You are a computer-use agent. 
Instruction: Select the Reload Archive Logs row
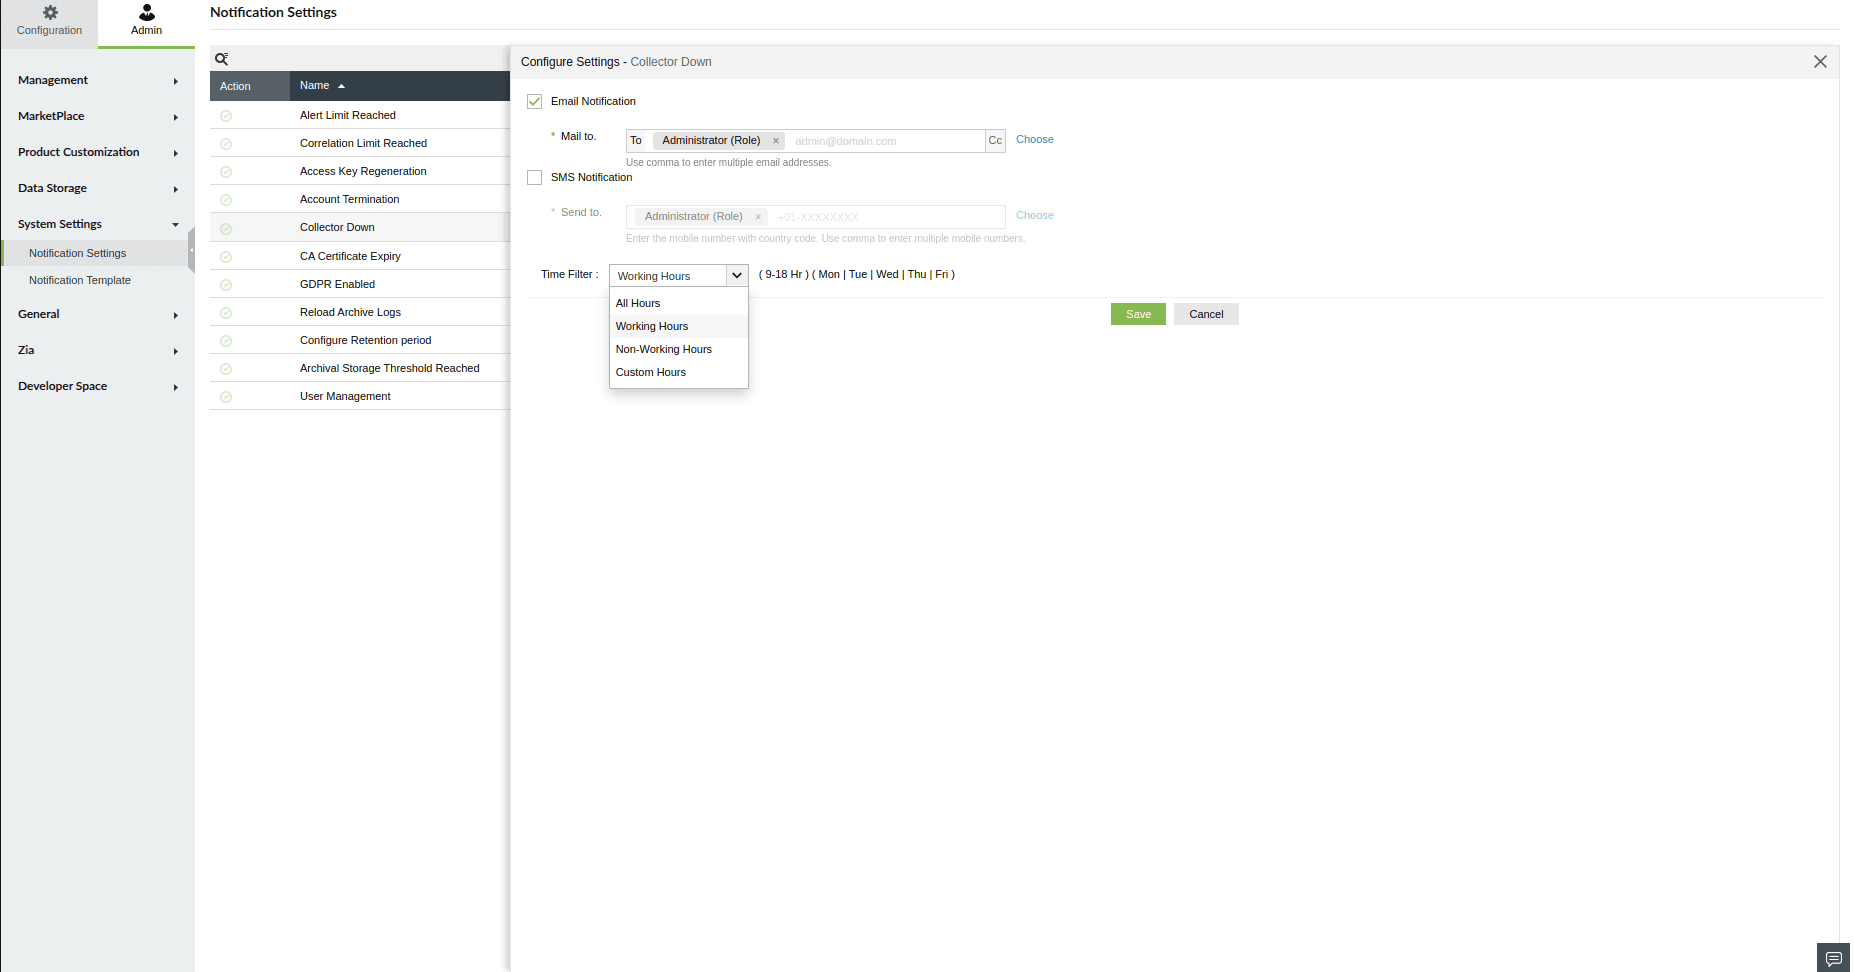click(360, 312)
